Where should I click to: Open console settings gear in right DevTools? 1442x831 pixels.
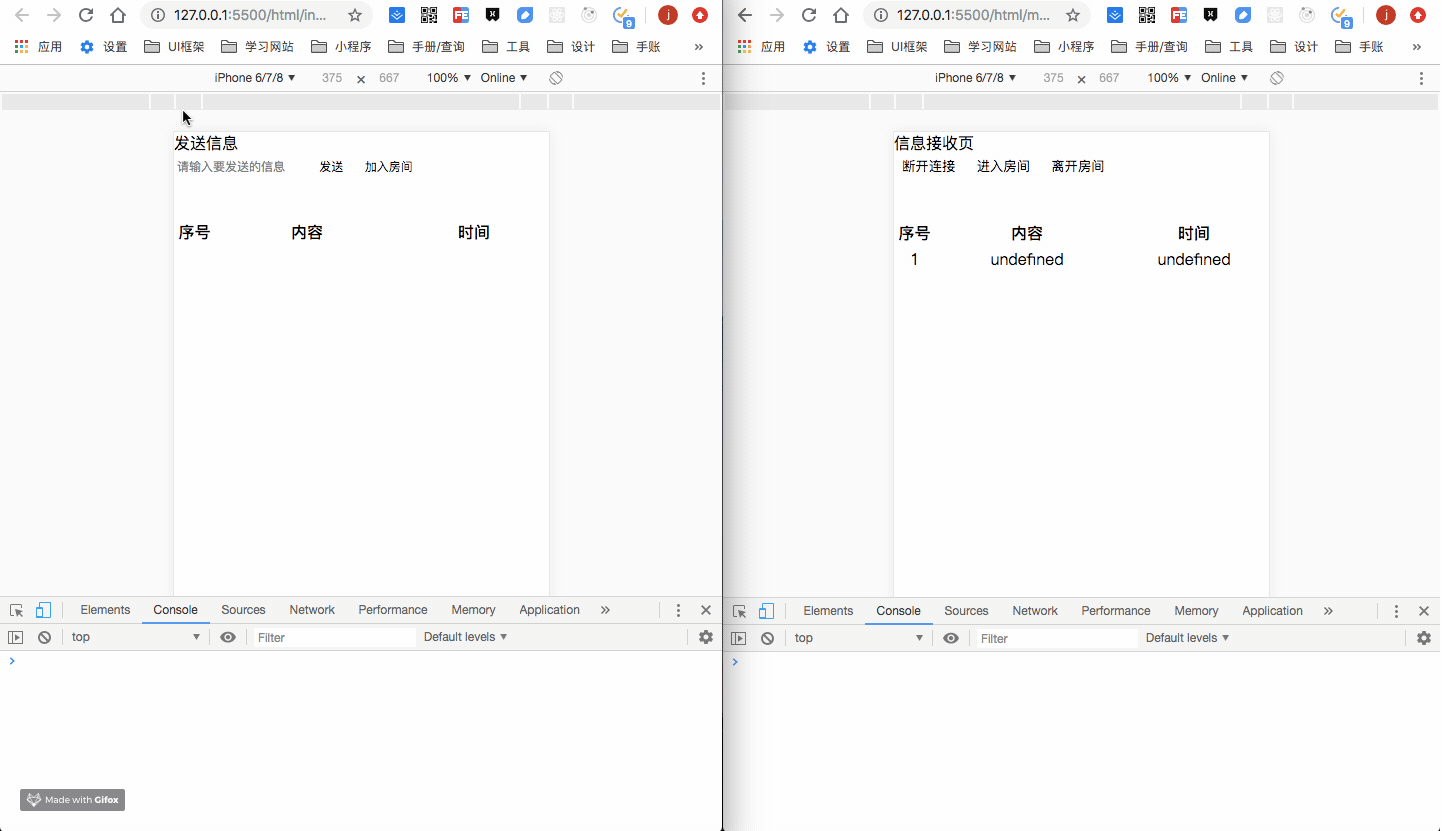click(x=1424, y=637)
